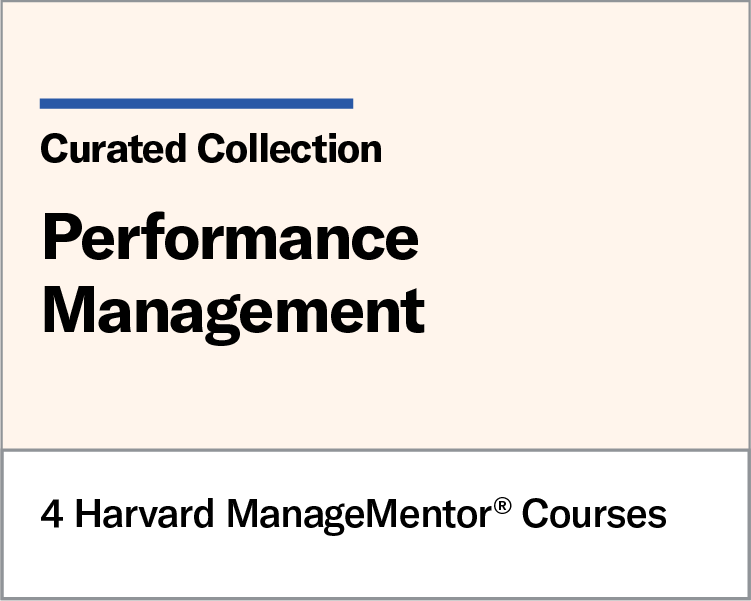
Task: Click the capital C of Curated
Action: [x=55, y=148]
